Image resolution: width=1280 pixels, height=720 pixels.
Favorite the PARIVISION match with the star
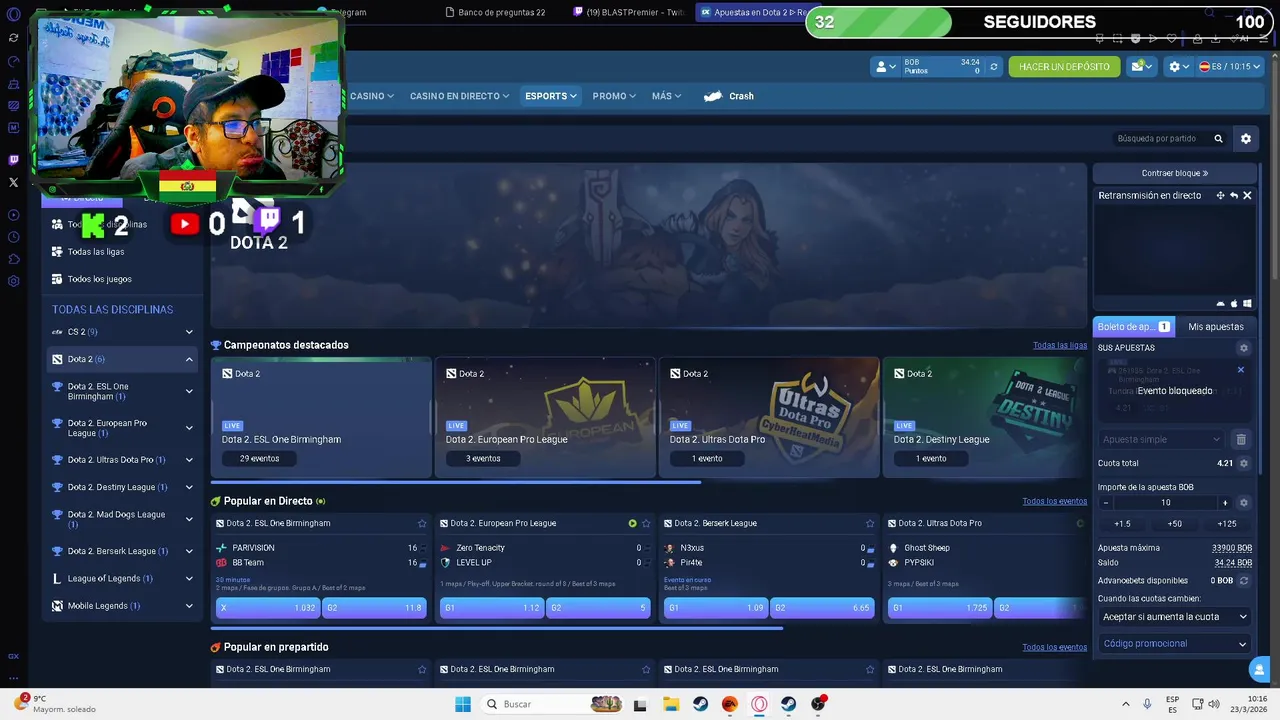pos(422,523)
